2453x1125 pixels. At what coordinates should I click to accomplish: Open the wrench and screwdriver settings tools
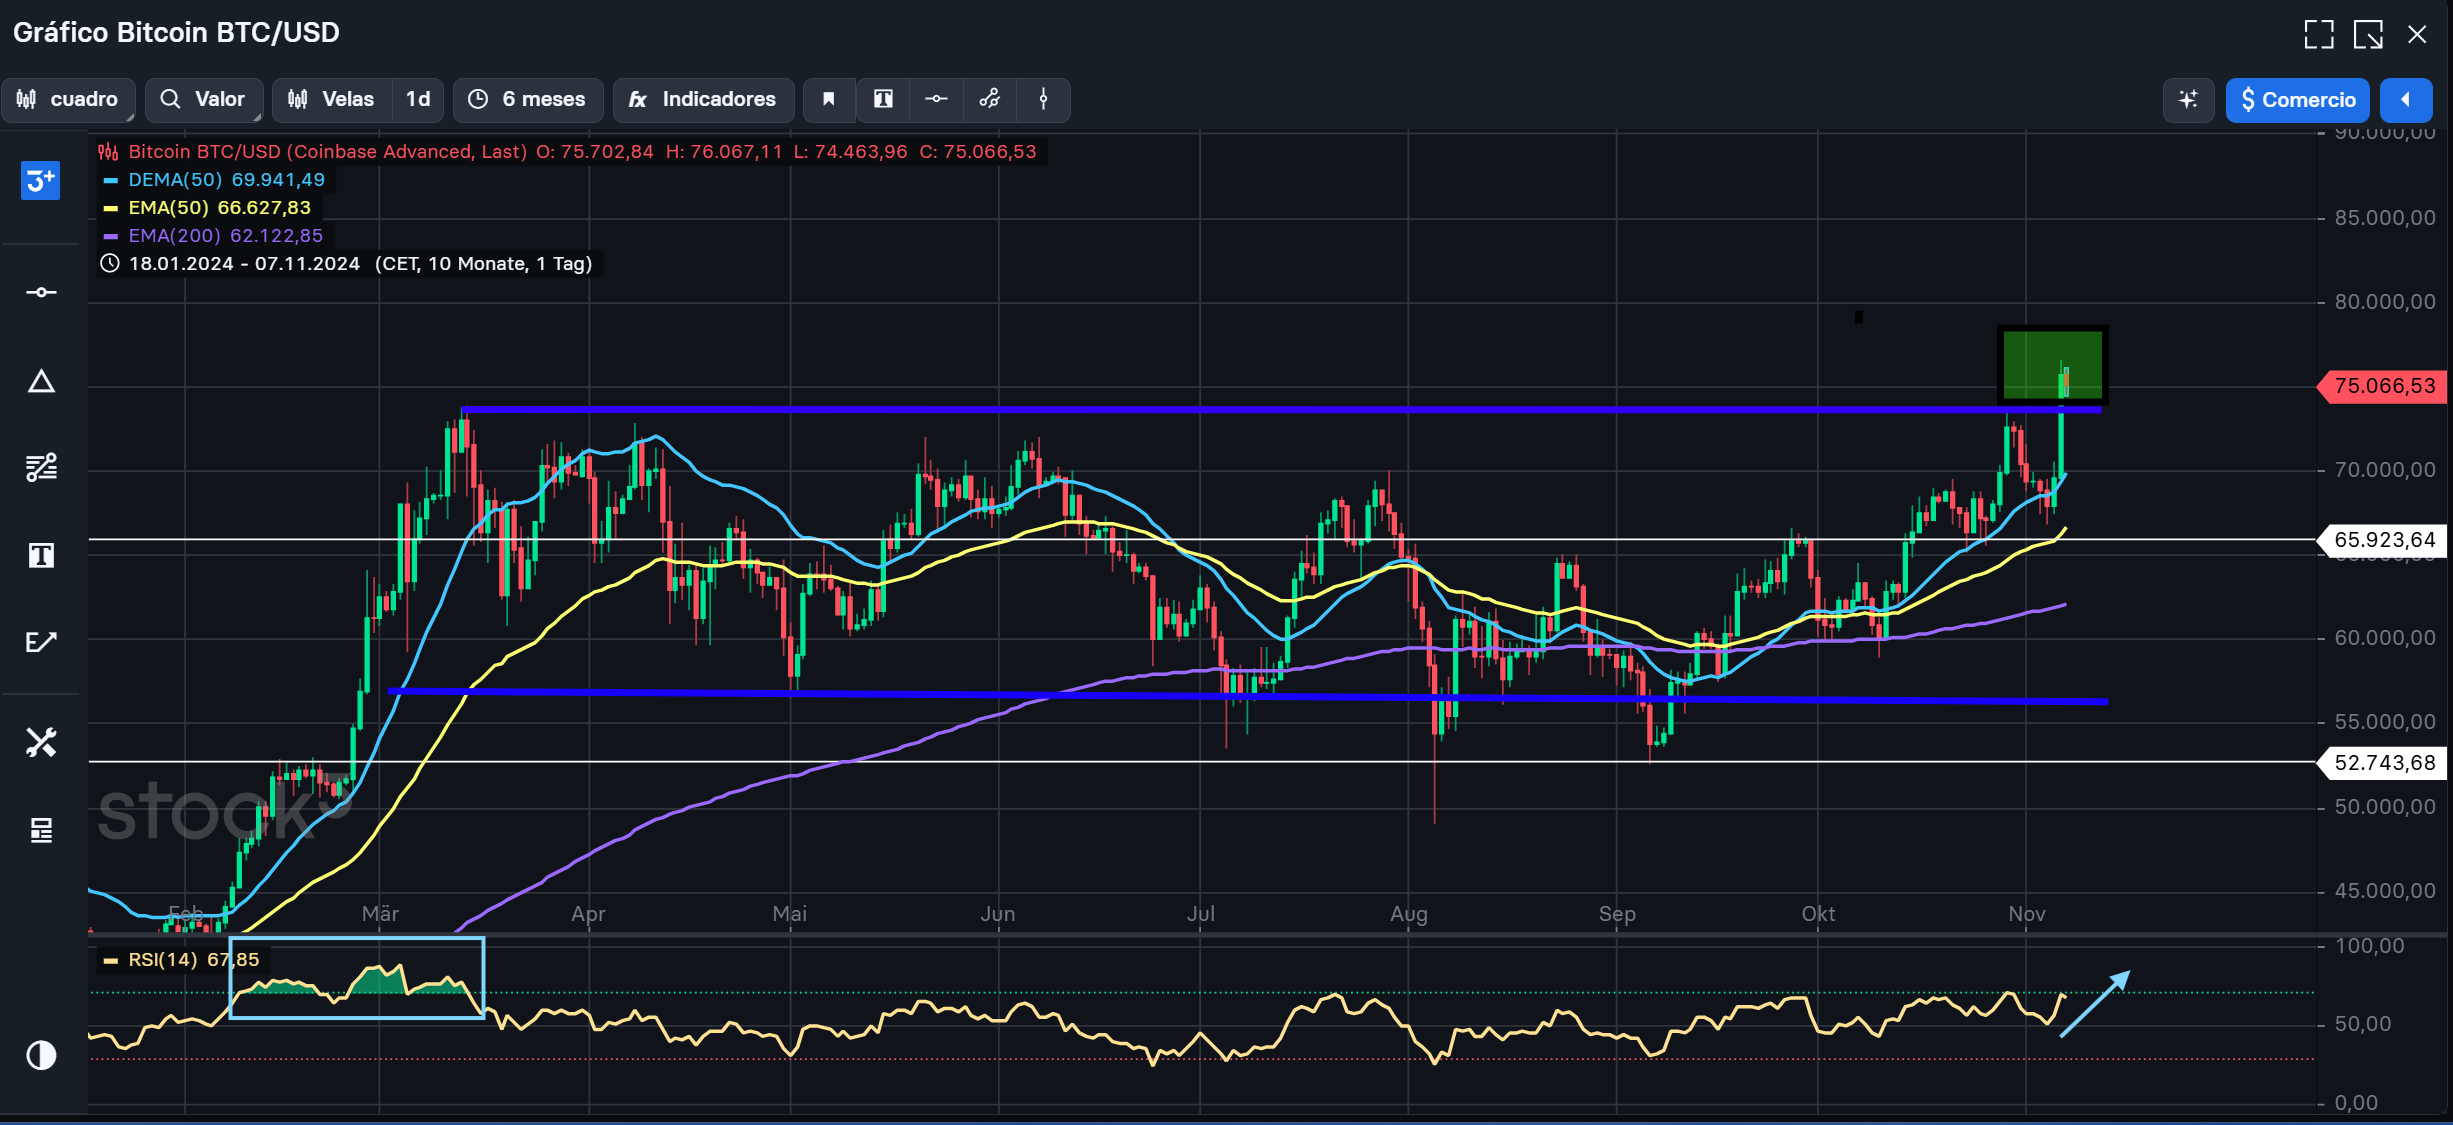pos(41,742)
